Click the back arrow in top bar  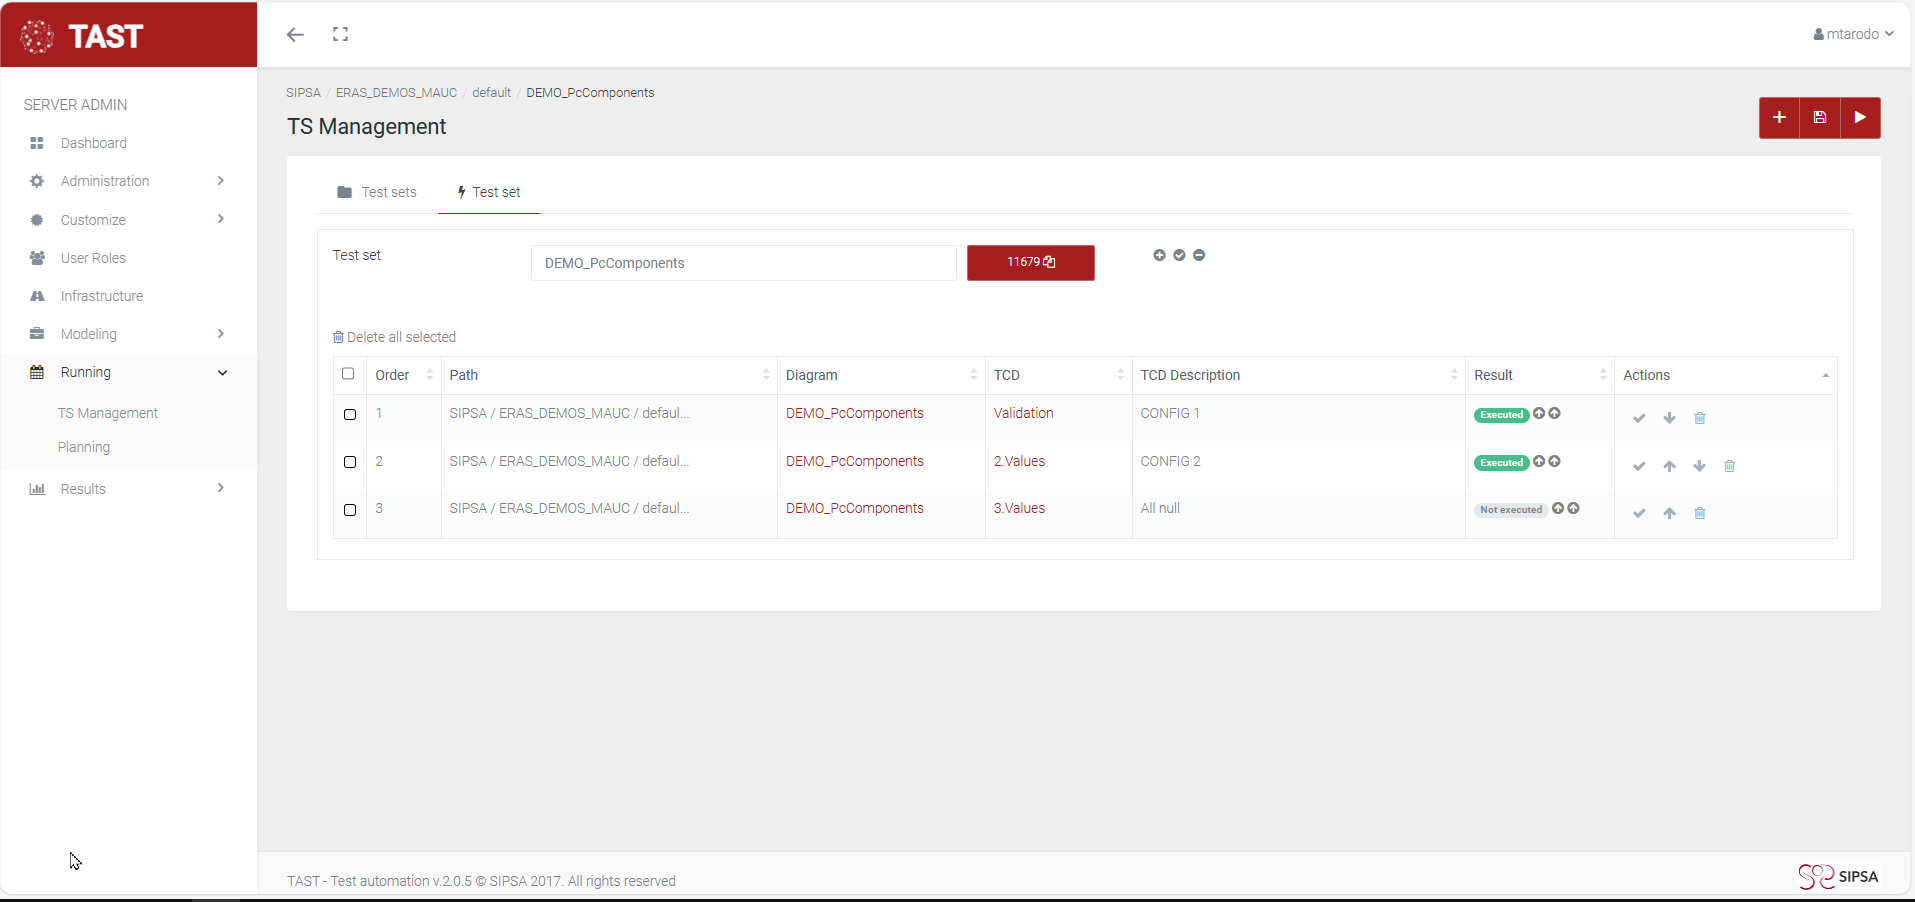(295, 35)
